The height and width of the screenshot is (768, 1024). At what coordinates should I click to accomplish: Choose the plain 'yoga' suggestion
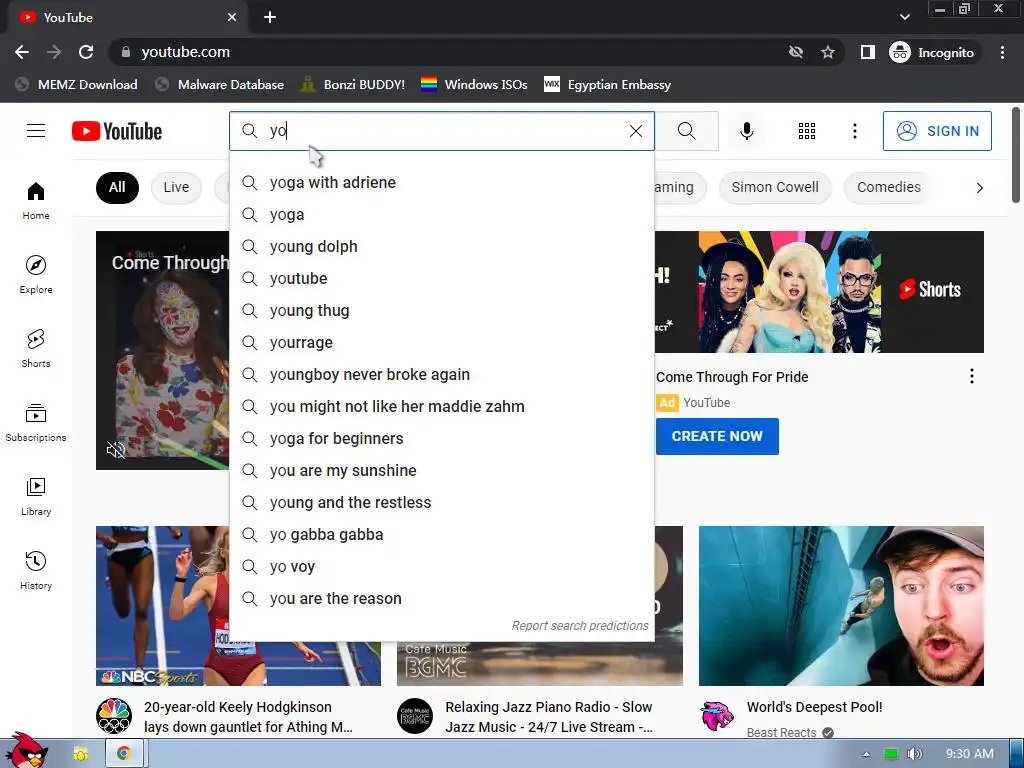pos(441,214)
